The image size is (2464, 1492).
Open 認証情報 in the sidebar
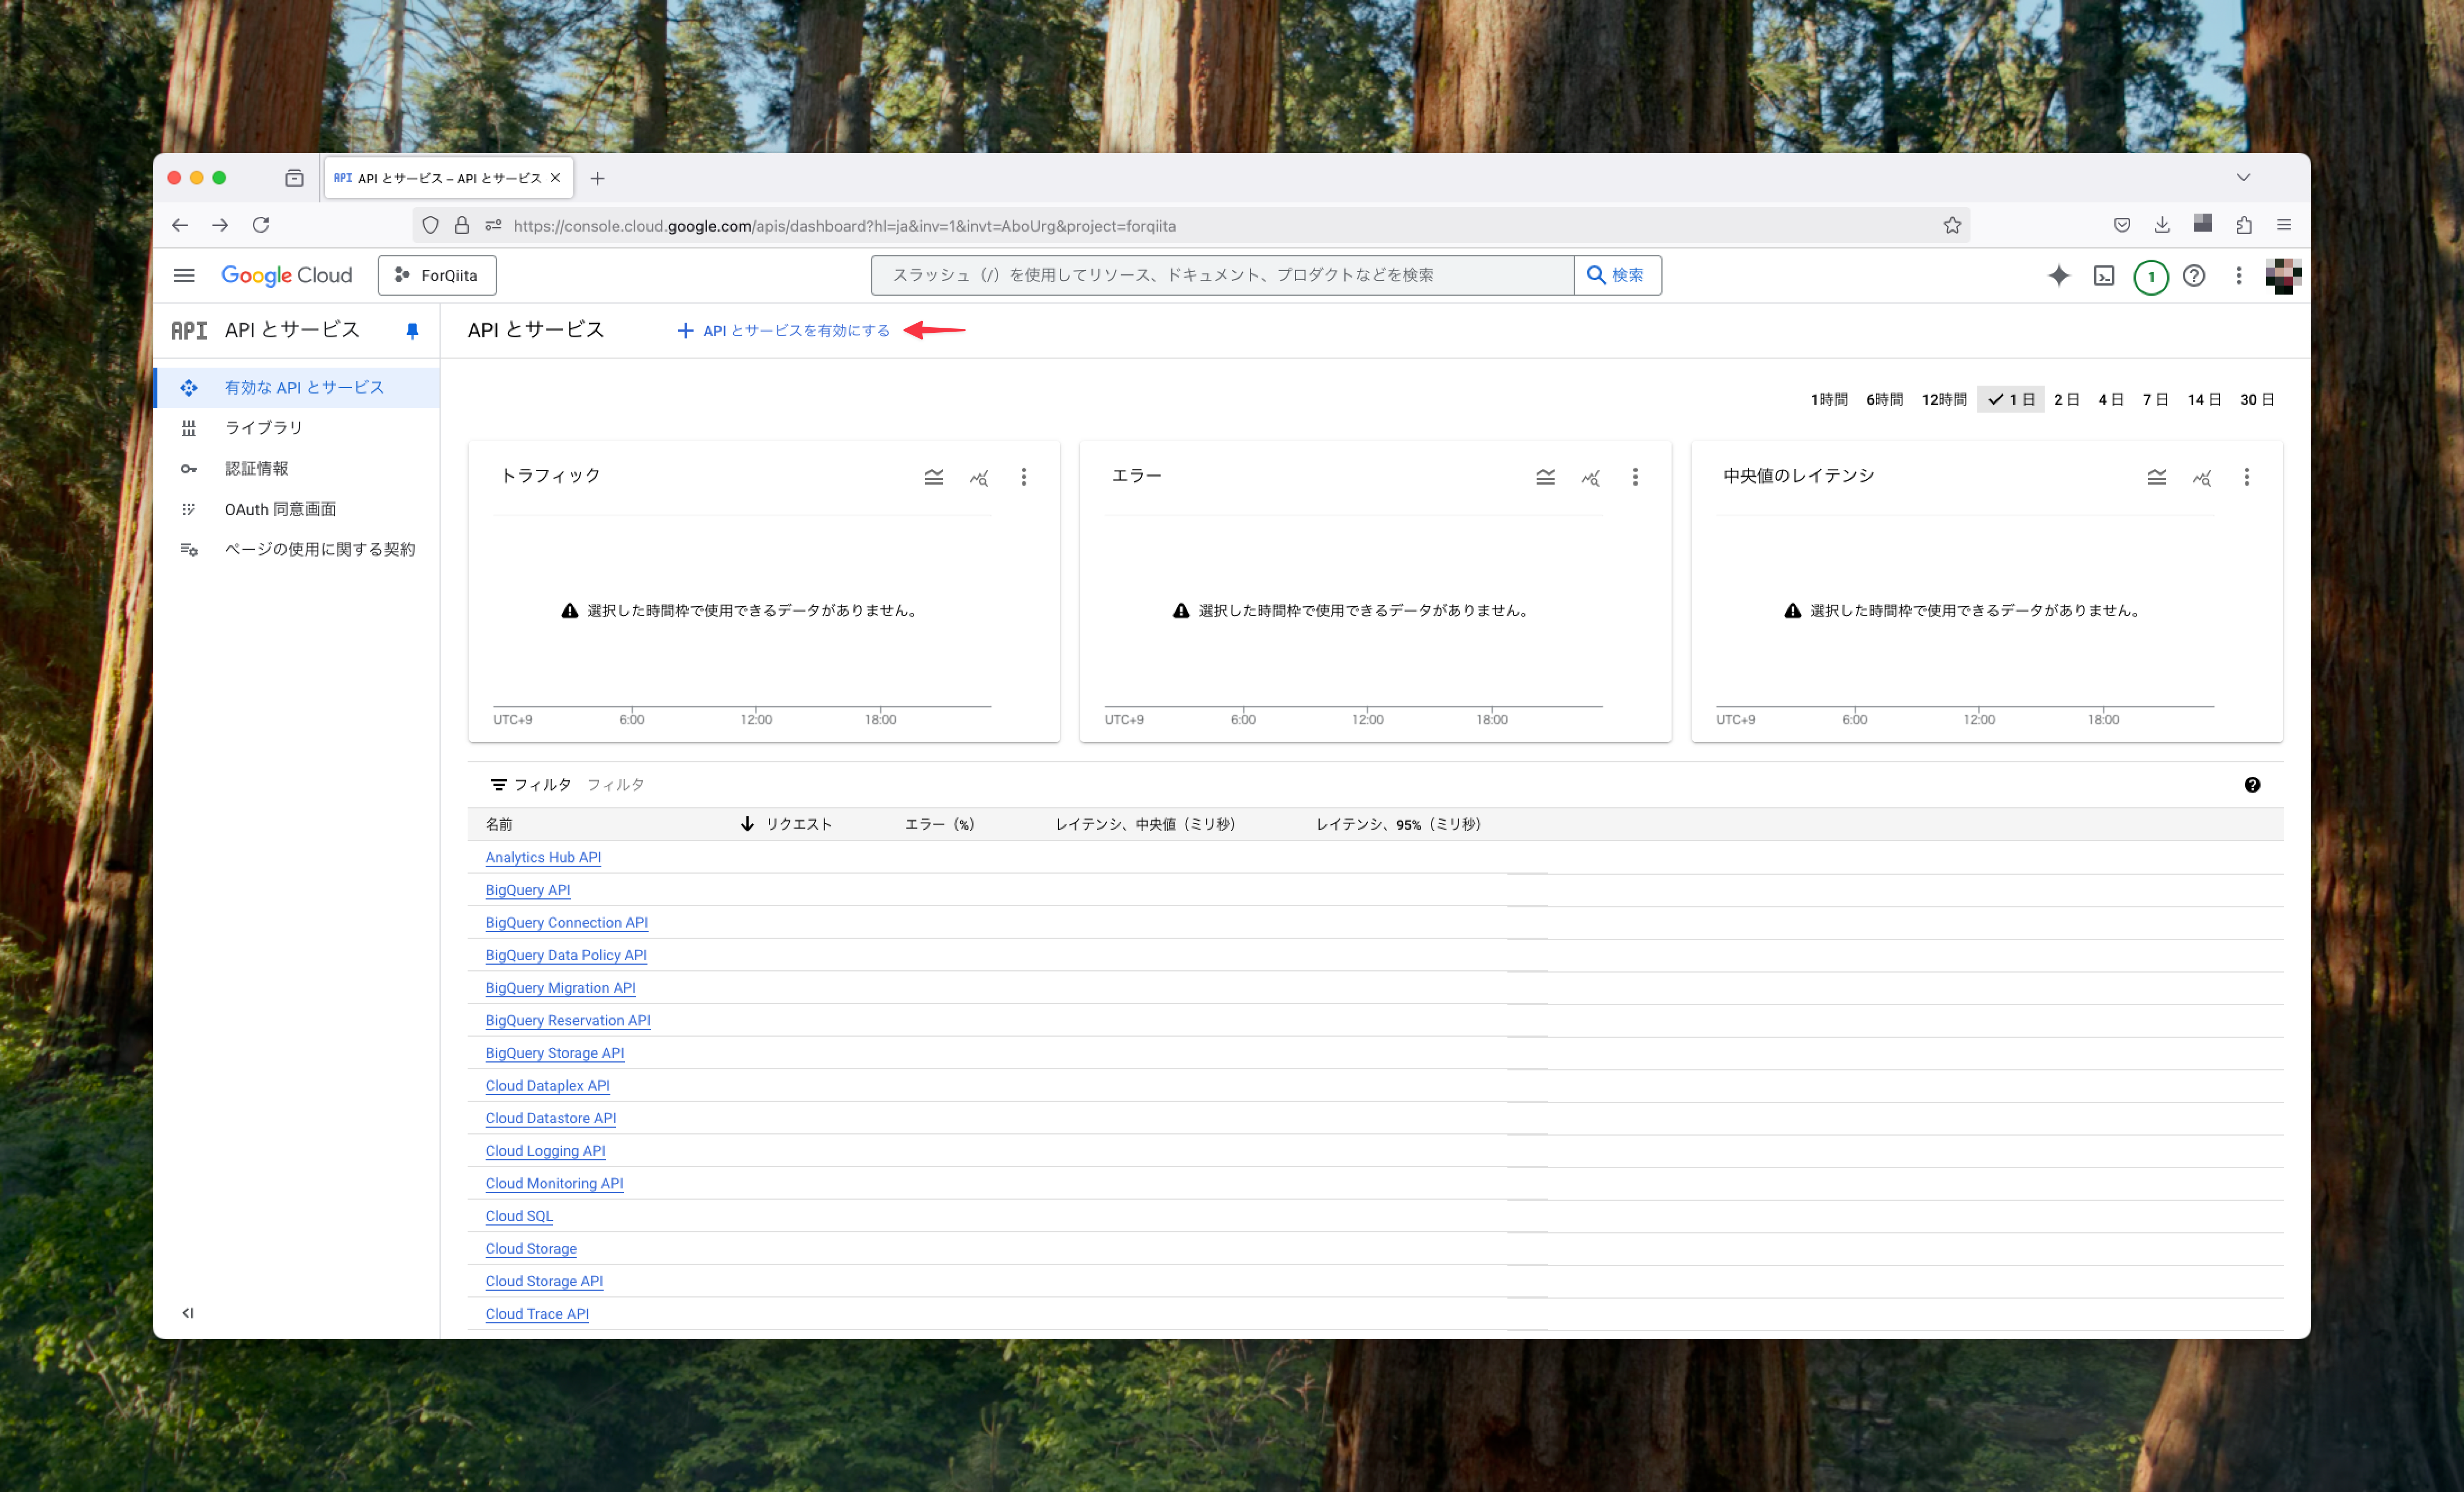pyautogui.click(x=256, y=468)
